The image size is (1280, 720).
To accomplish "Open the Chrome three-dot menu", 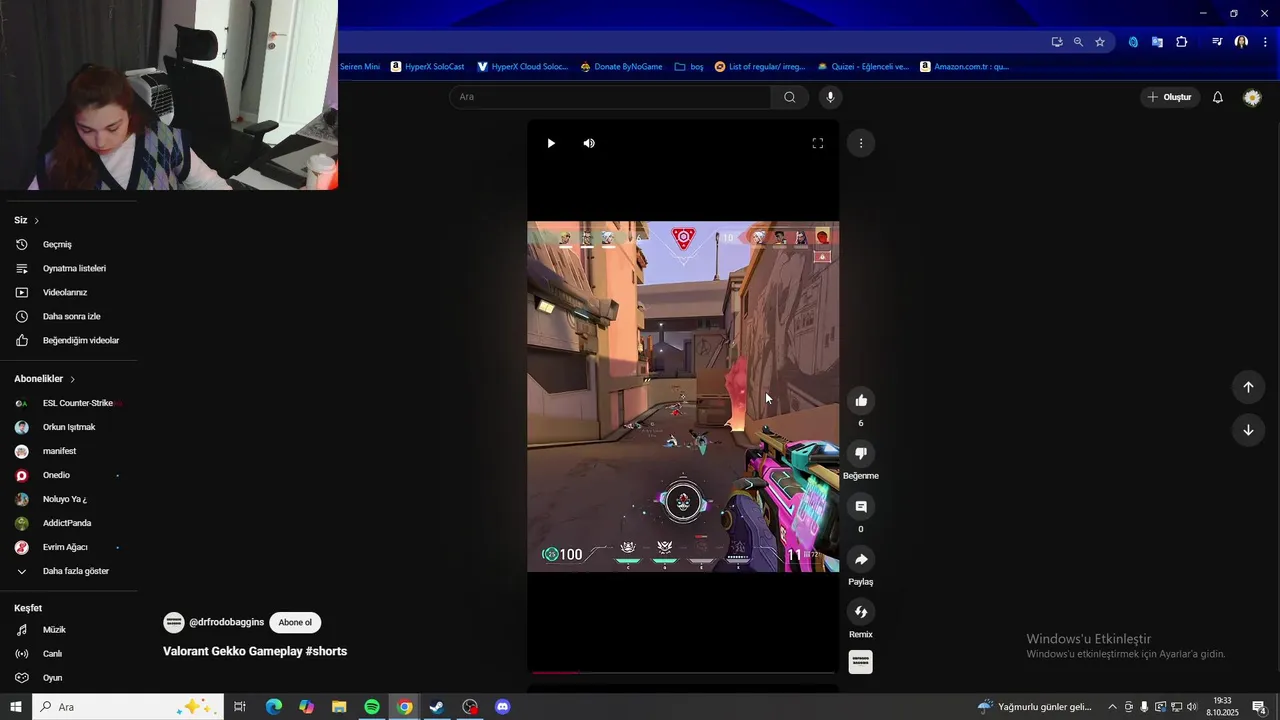I will (1265, 42).
